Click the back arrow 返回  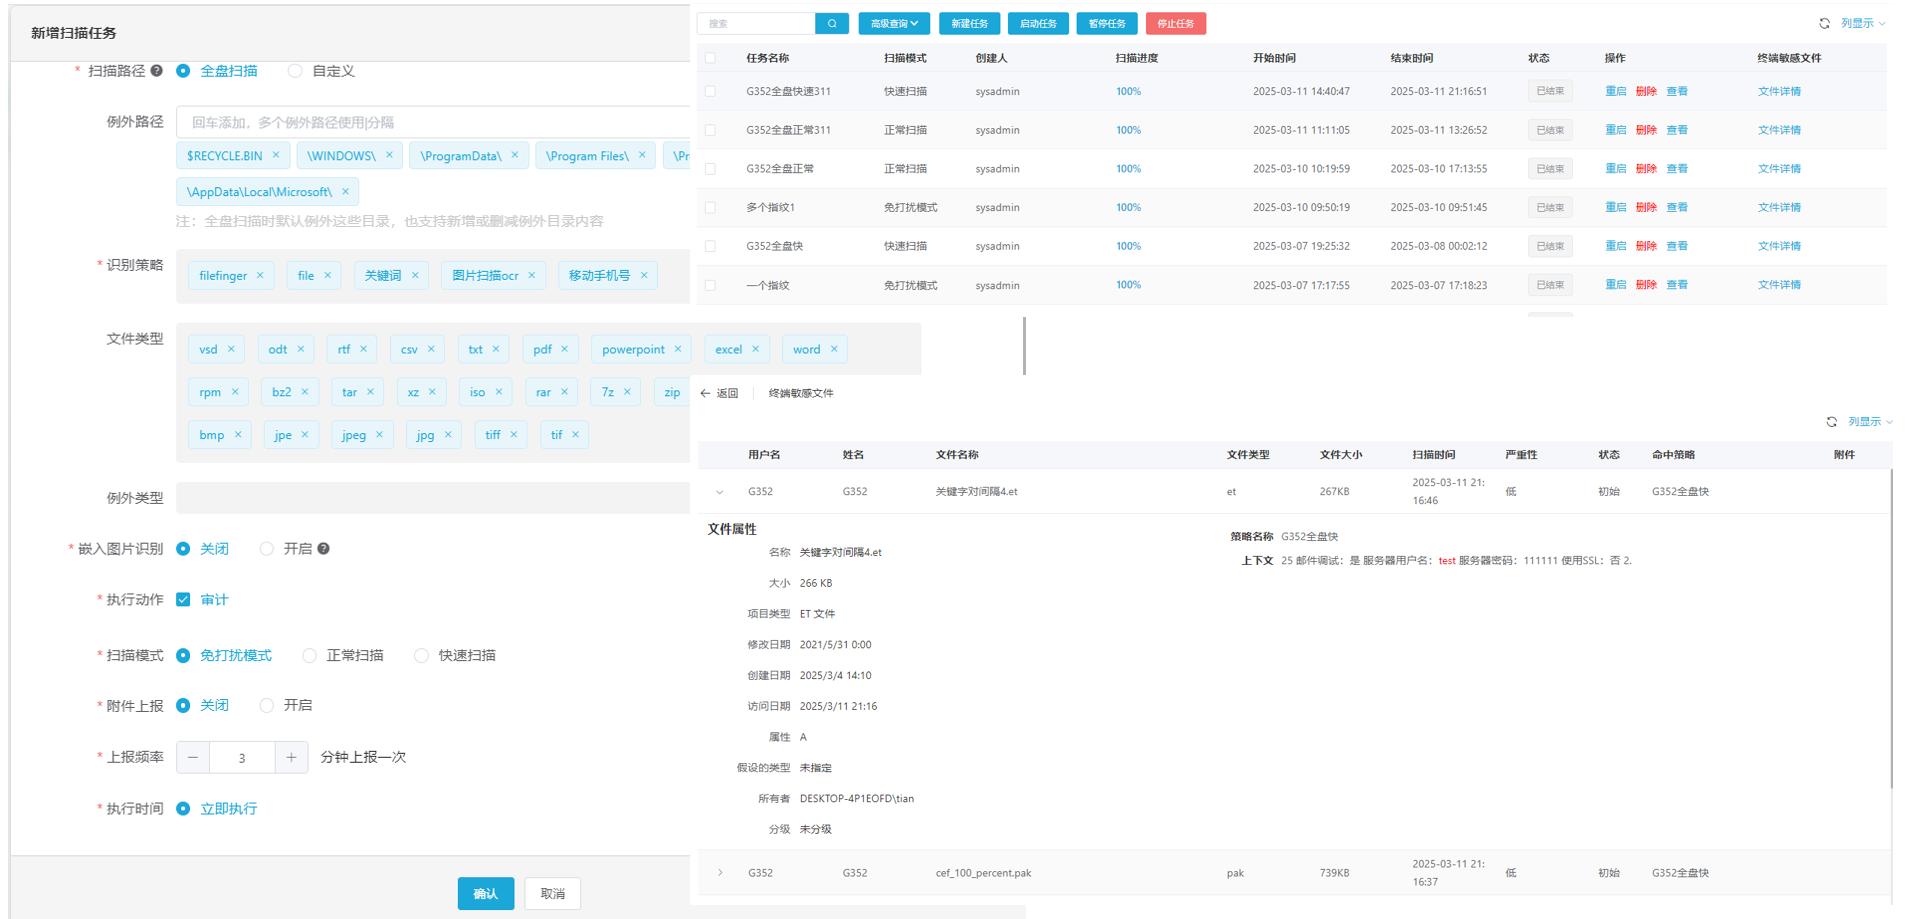pyautogui.click(x=719, y=394)
